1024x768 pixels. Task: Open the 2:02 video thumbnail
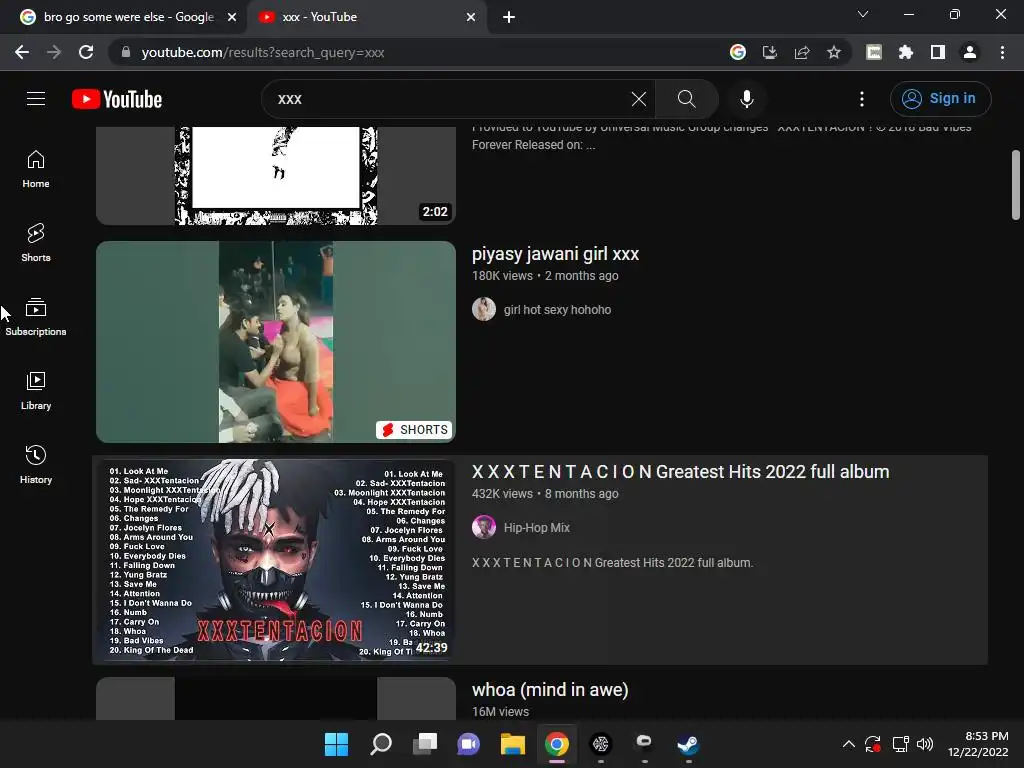pyautogui.click(x=276, y=176)
